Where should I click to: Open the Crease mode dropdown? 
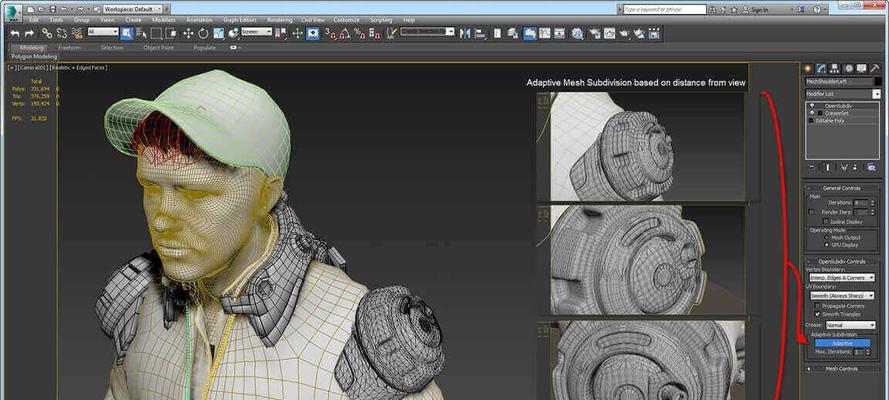850,325
